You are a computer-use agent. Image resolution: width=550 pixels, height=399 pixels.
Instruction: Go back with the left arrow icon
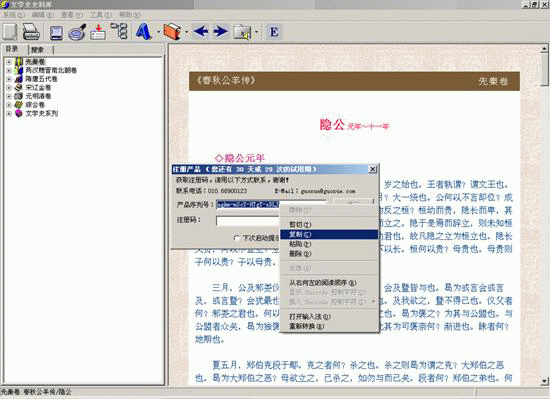tap(201, 32)
